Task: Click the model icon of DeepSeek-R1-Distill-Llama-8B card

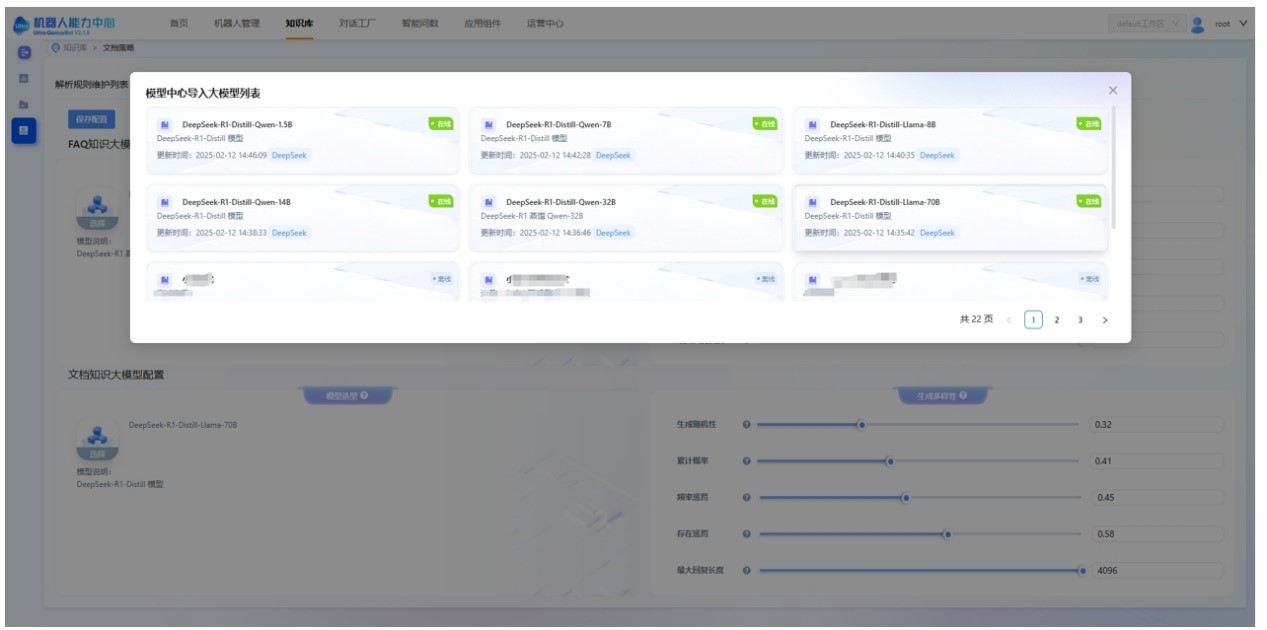Action: point(813,125)
